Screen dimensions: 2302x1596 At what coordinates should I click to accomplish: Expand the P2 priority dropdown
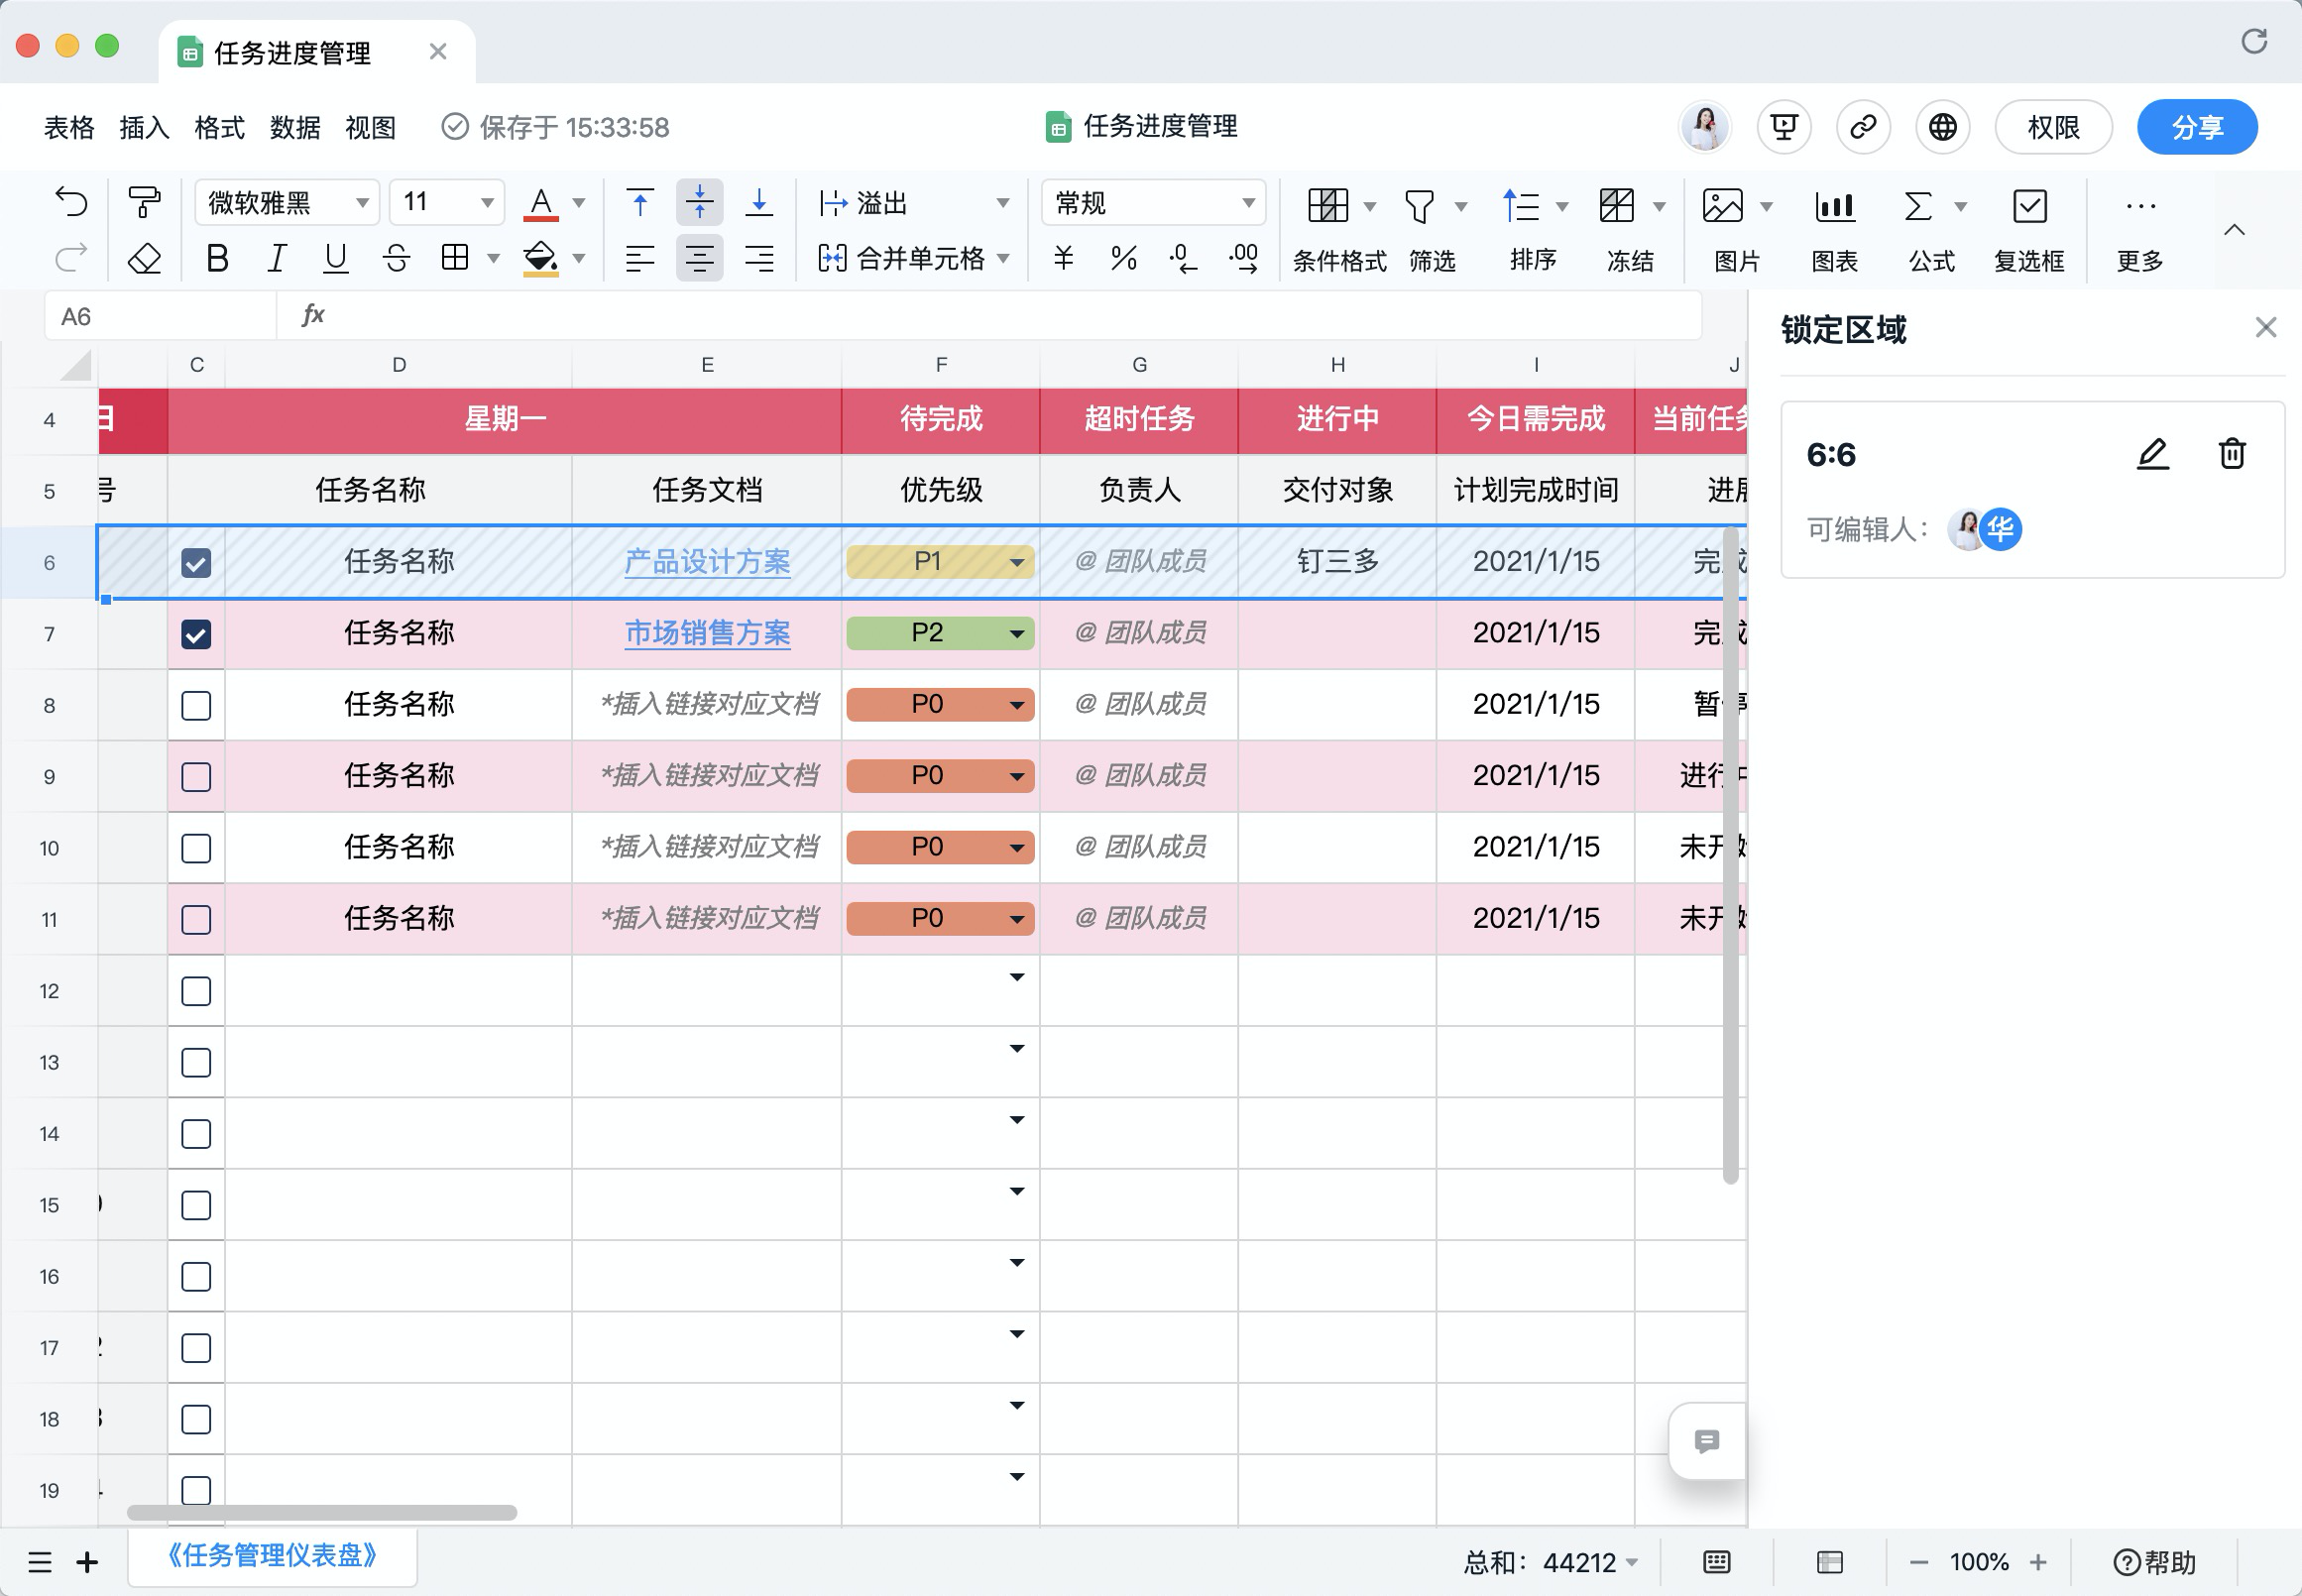coord(1016,633)
